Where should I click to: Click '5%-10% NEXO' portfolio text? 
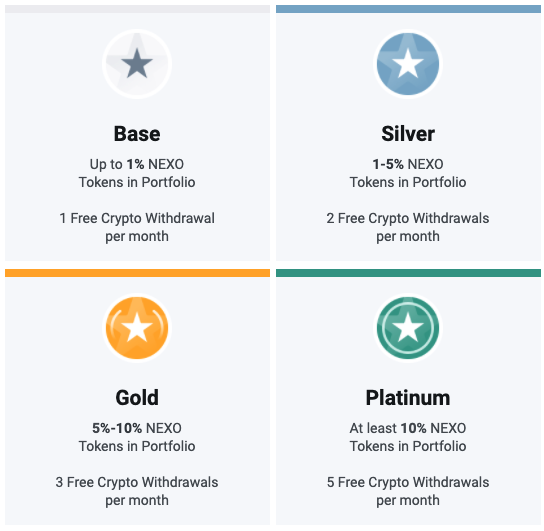pyautogui.click(x=137, y=428)
